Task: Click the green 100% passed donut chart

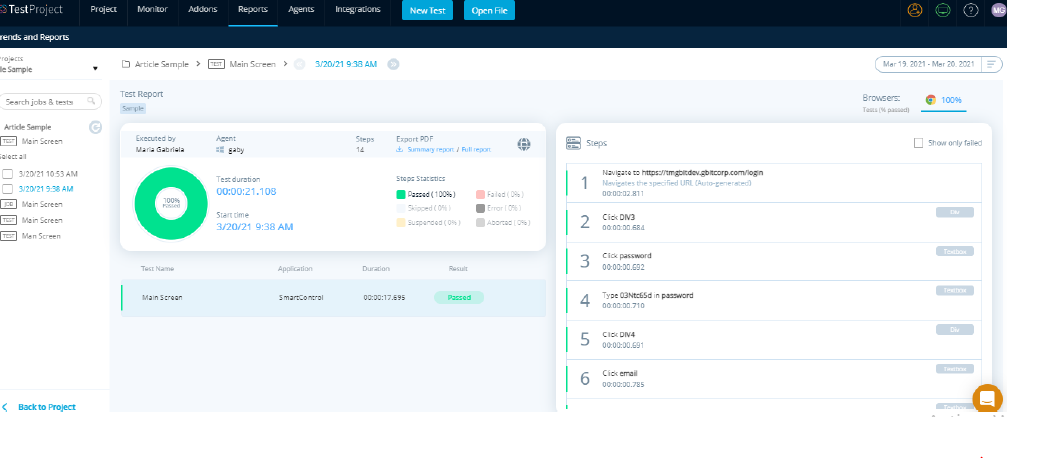Action: [x=171, y=203]
